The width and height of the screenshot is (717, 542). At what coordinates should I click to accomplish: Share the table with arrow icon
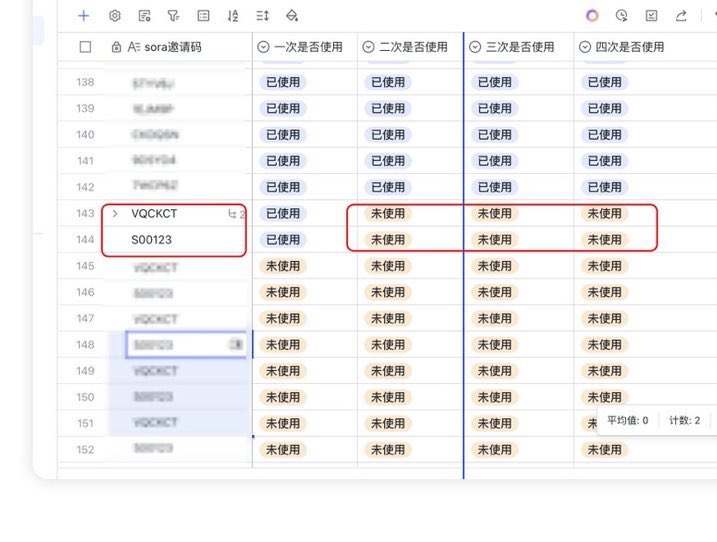[681, 16]
